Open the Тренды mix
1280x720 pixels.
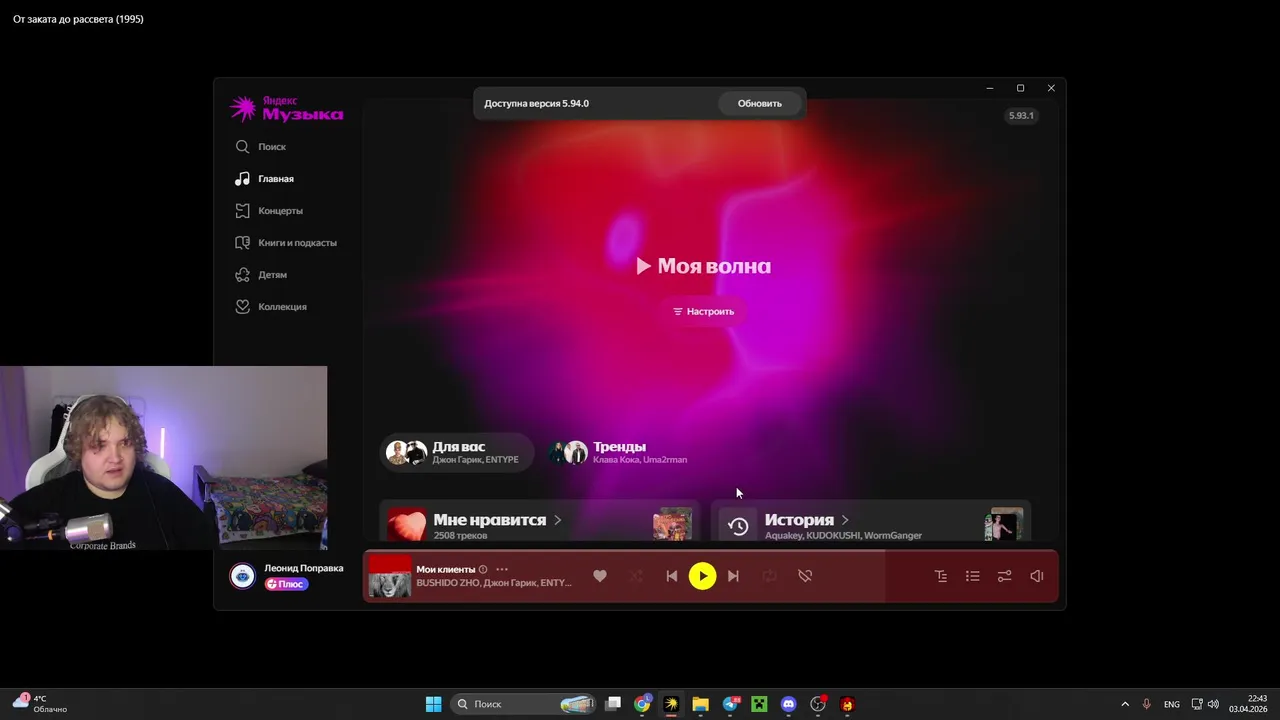coord(620,452)
